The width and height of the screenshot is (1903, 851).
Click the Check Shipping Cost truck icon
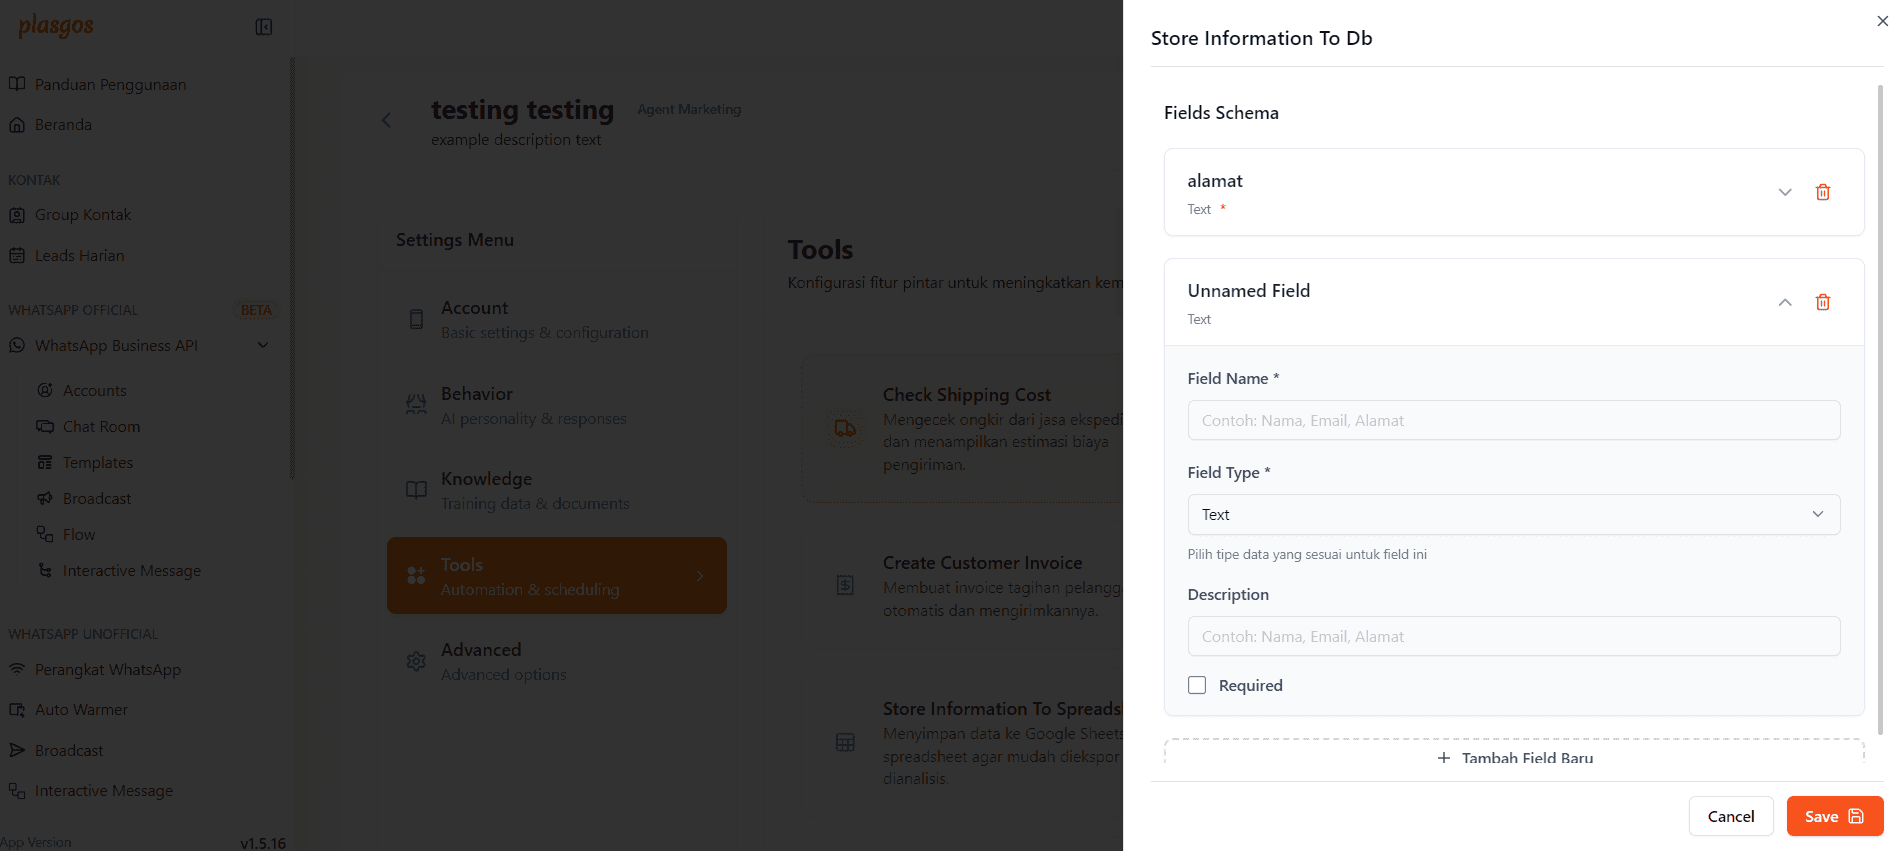(845, 429)
